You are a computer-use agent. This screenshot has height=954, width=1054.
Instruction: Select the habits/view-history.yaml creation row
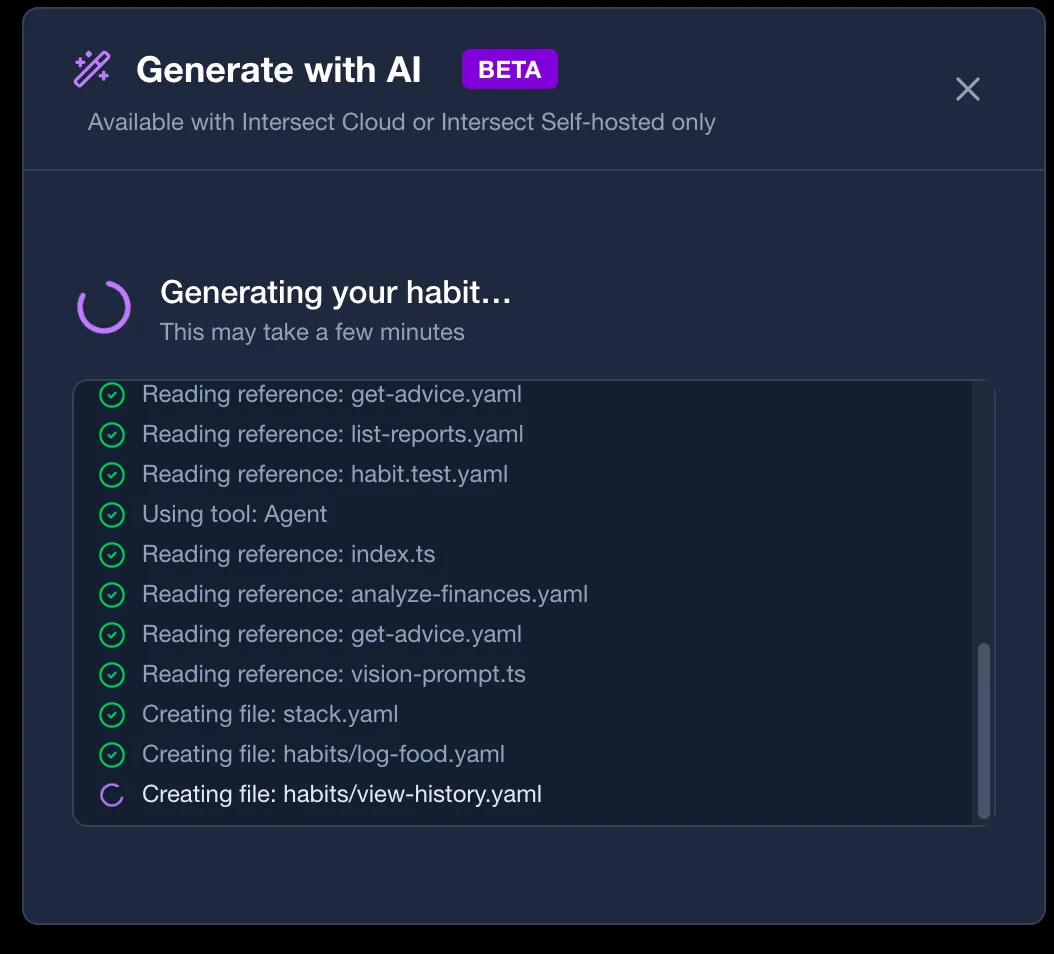coord(342,794)
